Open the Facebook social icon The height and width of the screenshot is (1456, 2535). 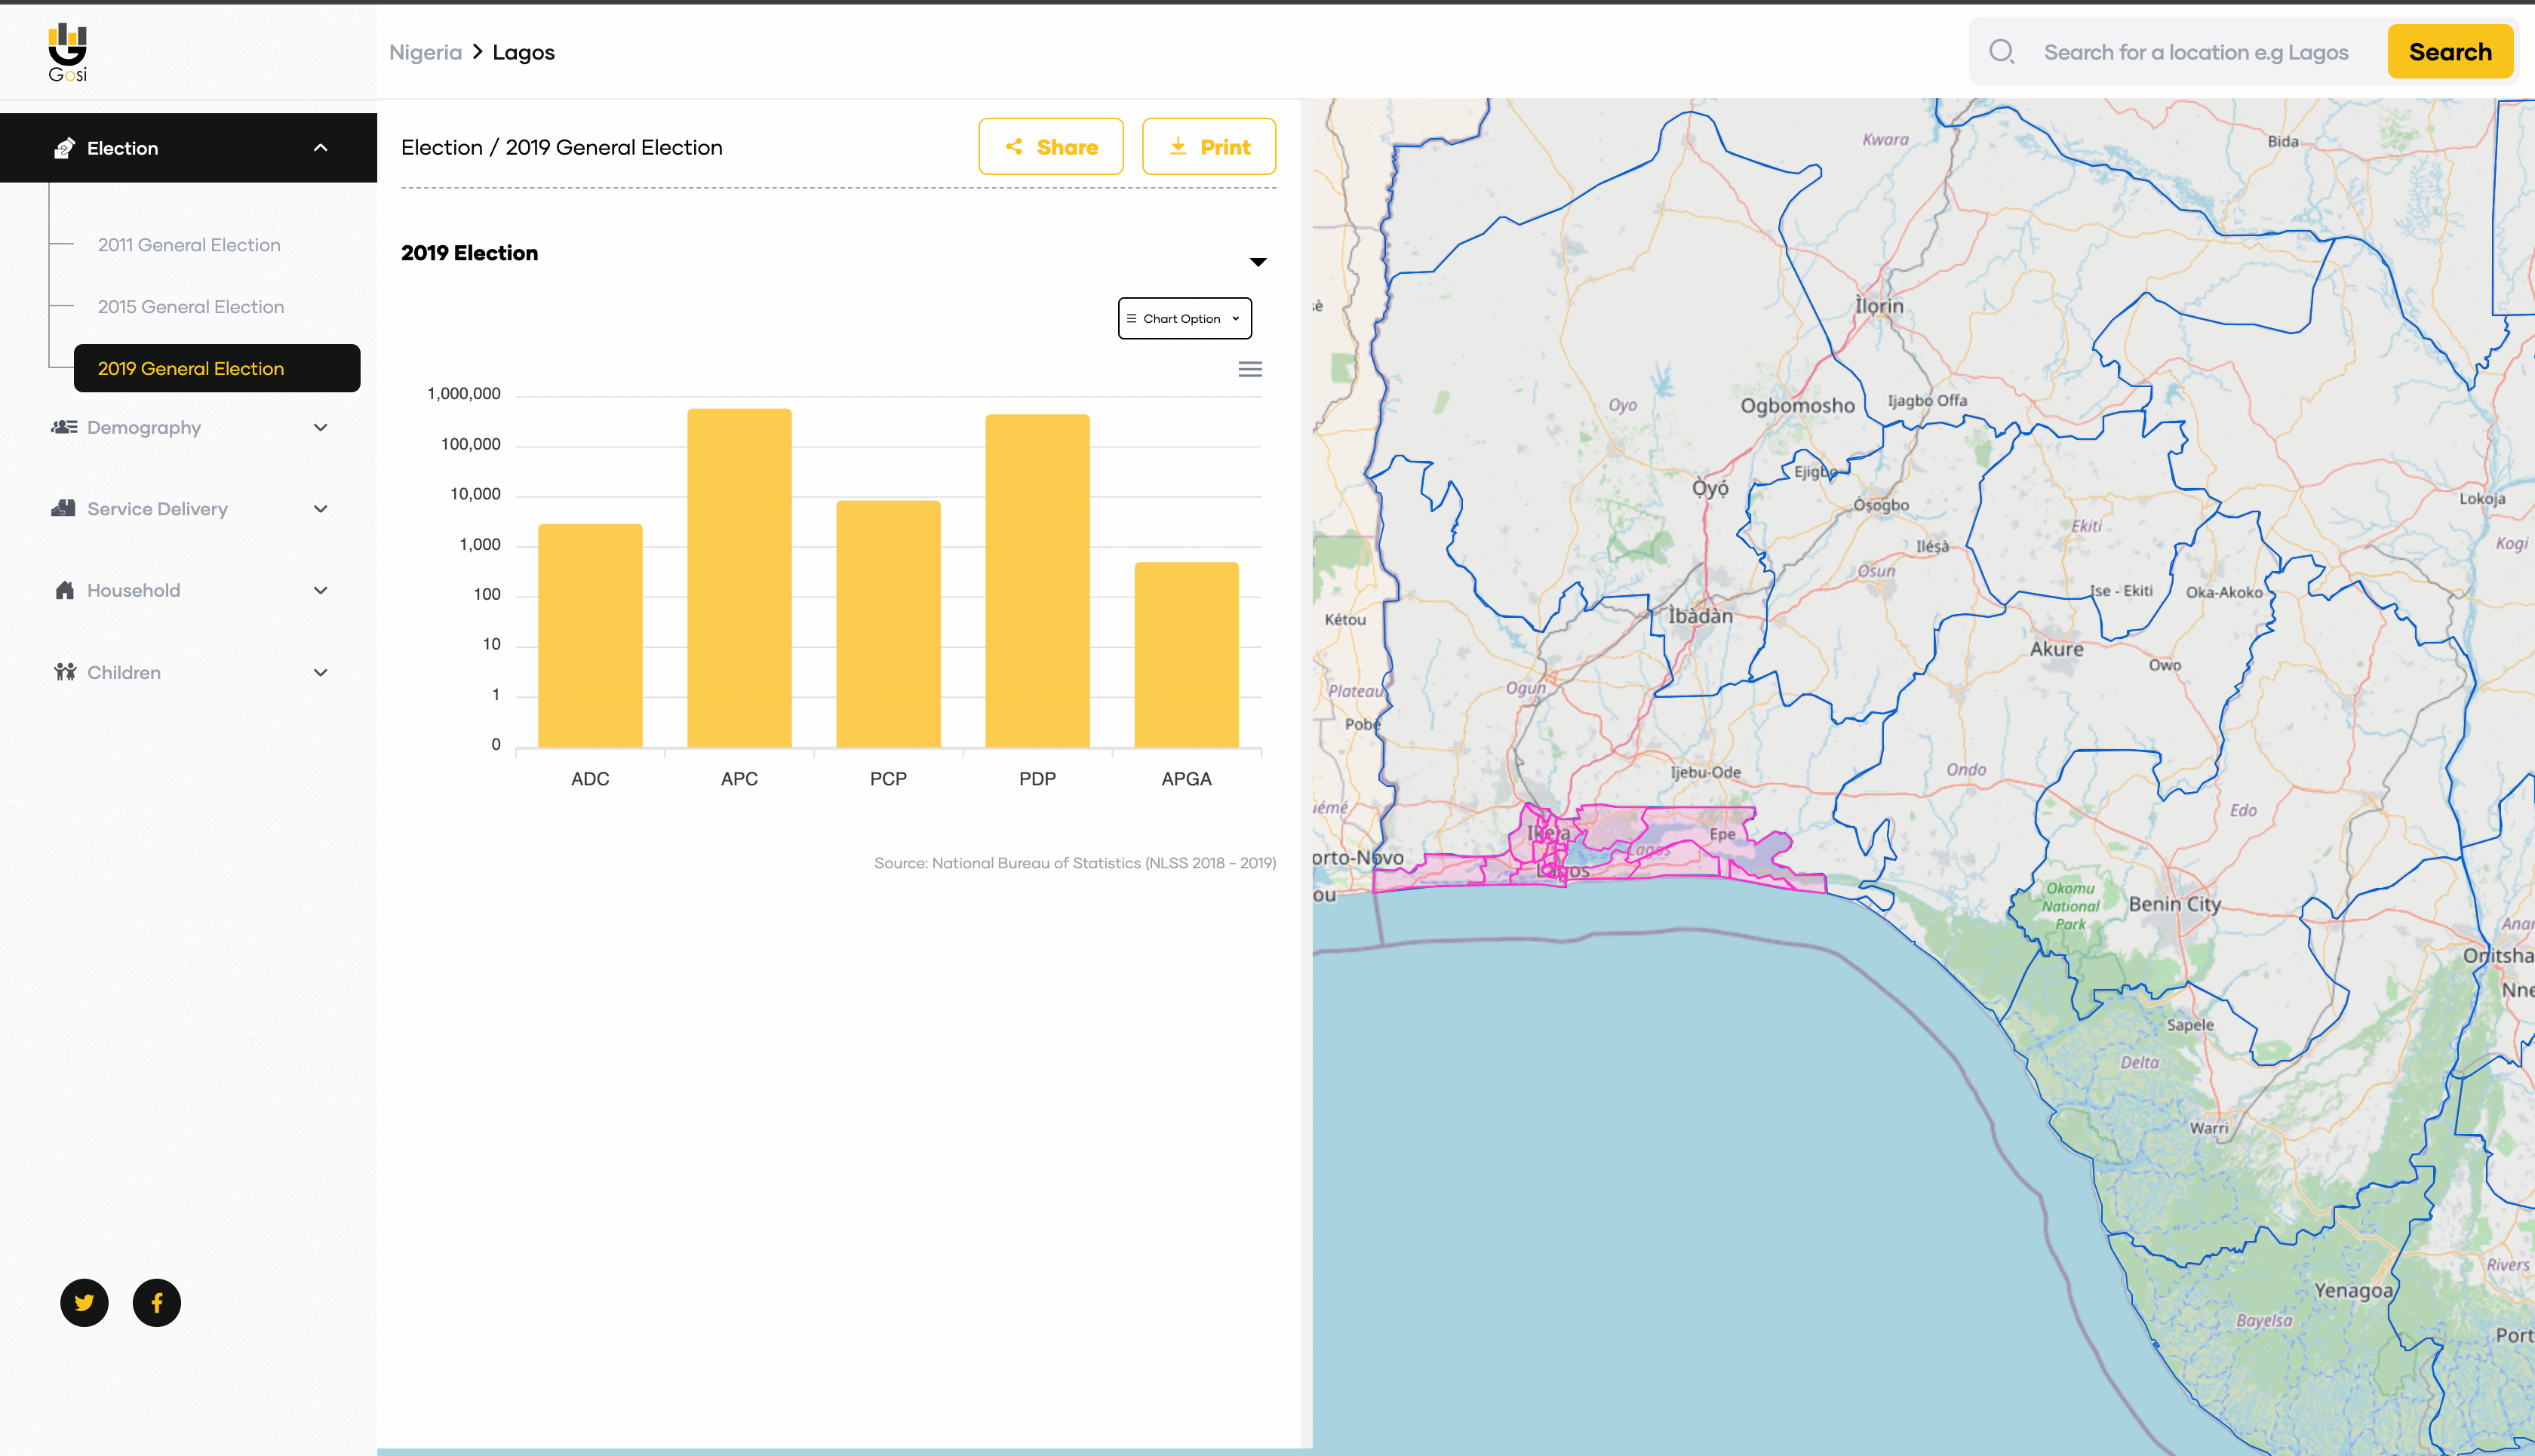pos(157,1302)
